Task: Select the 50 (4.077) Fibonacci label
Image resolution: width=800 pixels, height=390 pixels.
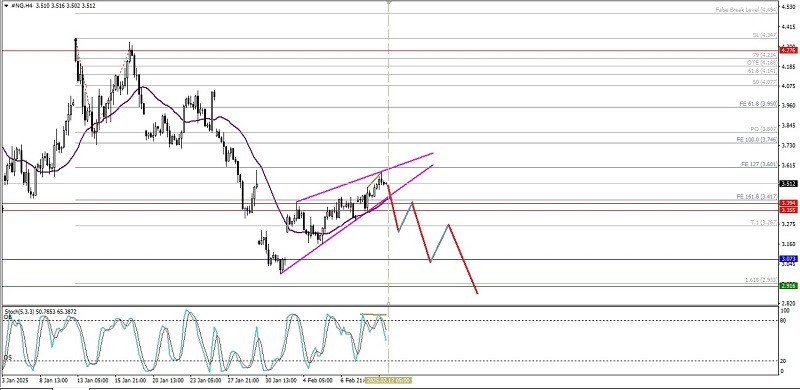Action: pyautogui.click(x=764, y=82)
